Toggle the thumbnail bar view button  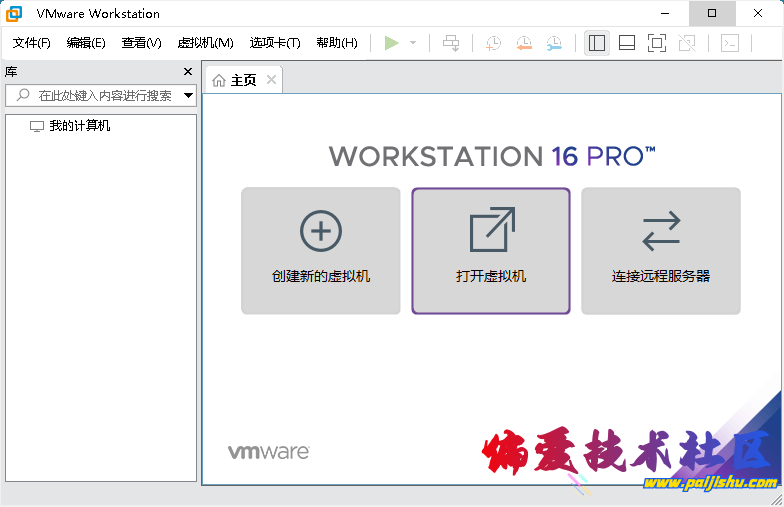coord(627,43)
